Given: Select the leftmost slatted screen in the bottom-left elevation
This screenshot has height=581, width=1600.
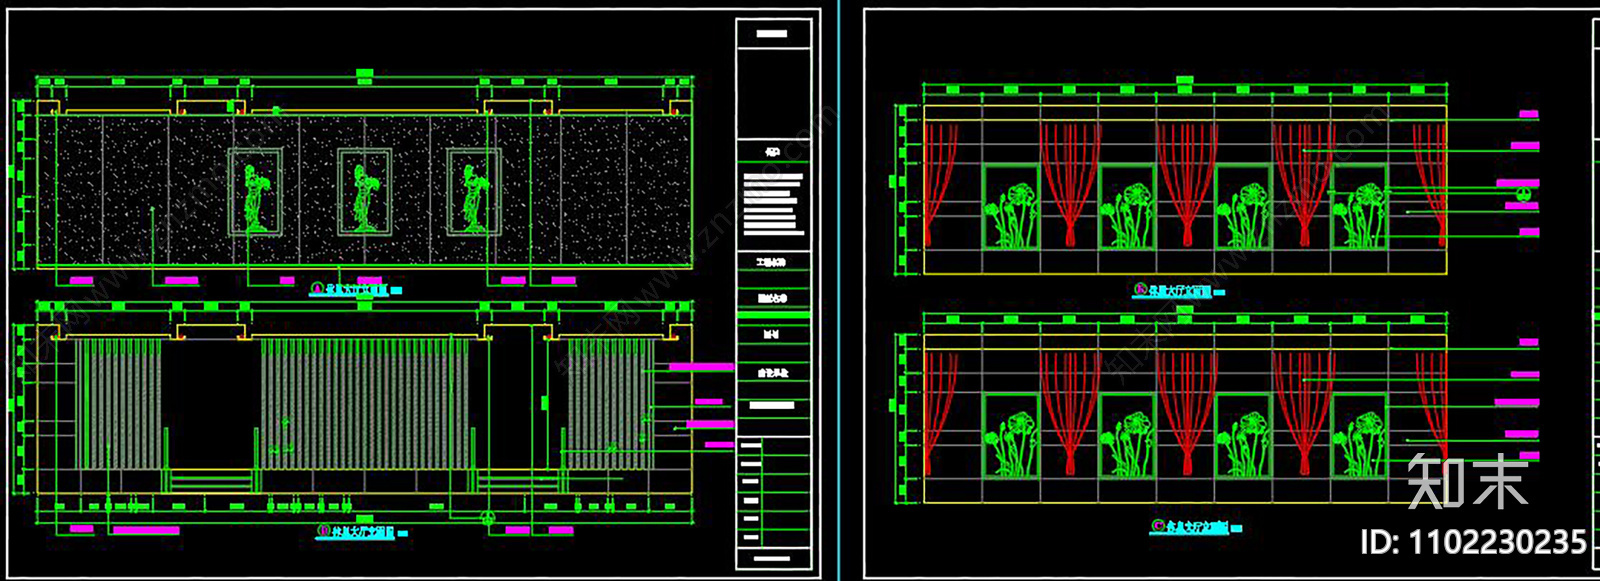Looking at the screenshot, I should click(119, 403).
